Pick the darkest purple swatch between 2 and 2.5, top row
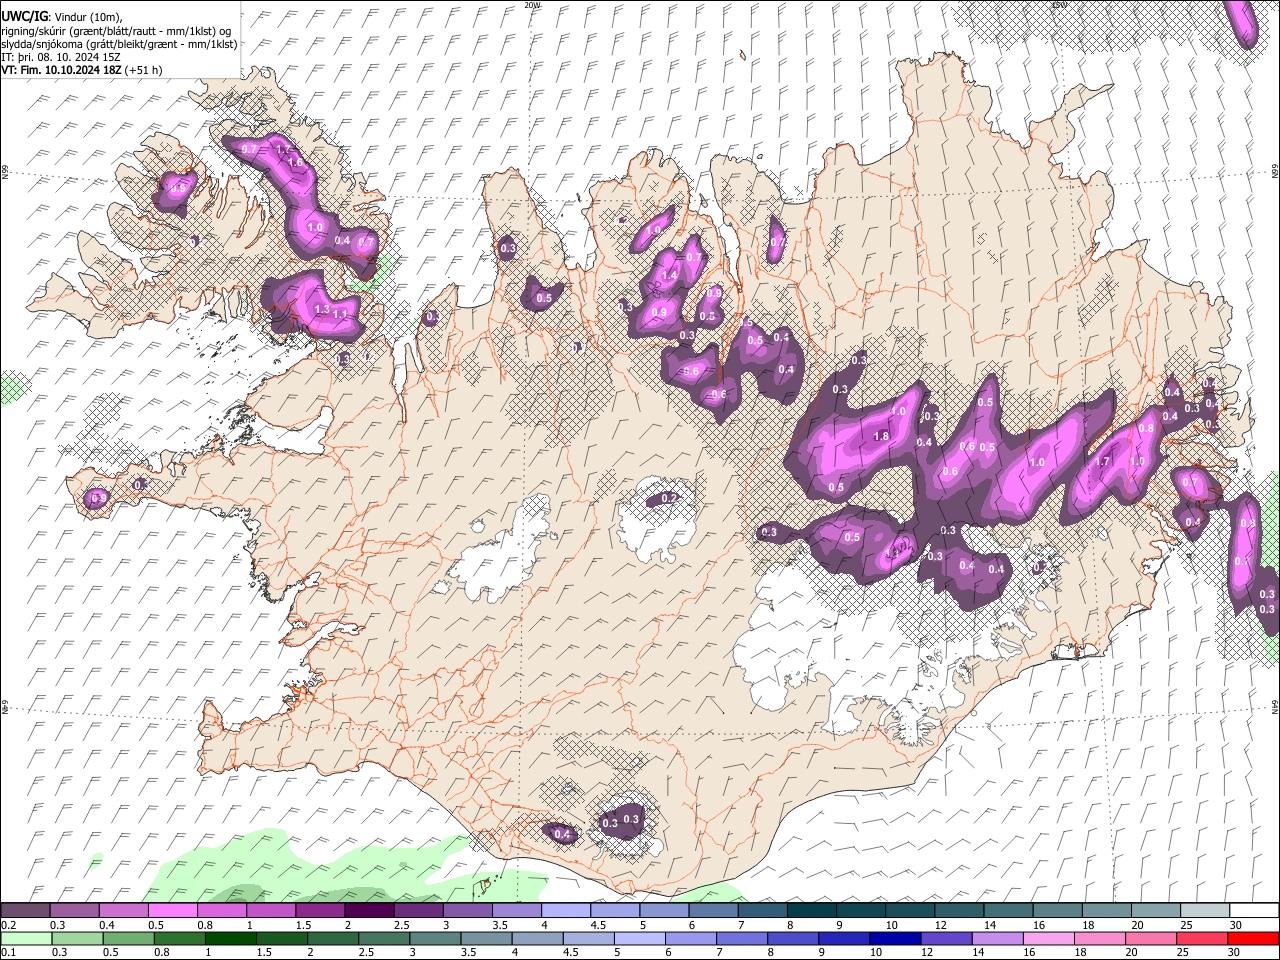 (x=369, y=911)
